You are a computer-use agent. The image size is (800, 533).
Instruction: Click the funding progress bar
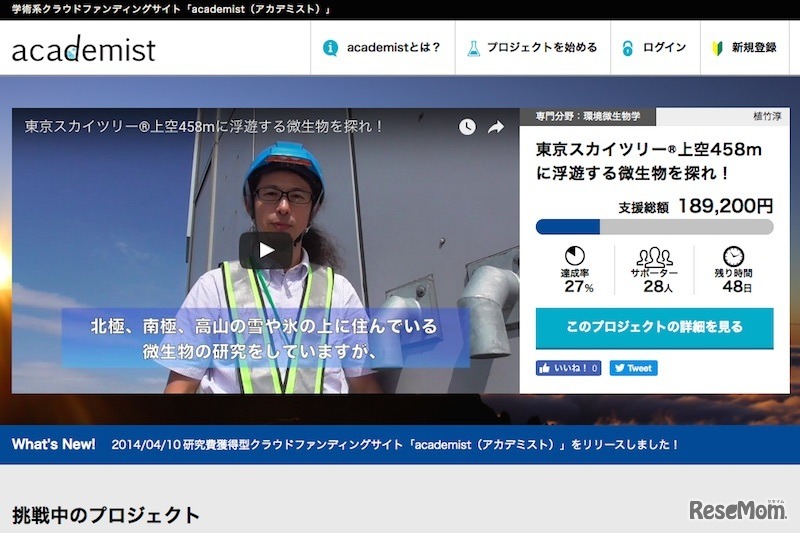[x=655, y=226]
